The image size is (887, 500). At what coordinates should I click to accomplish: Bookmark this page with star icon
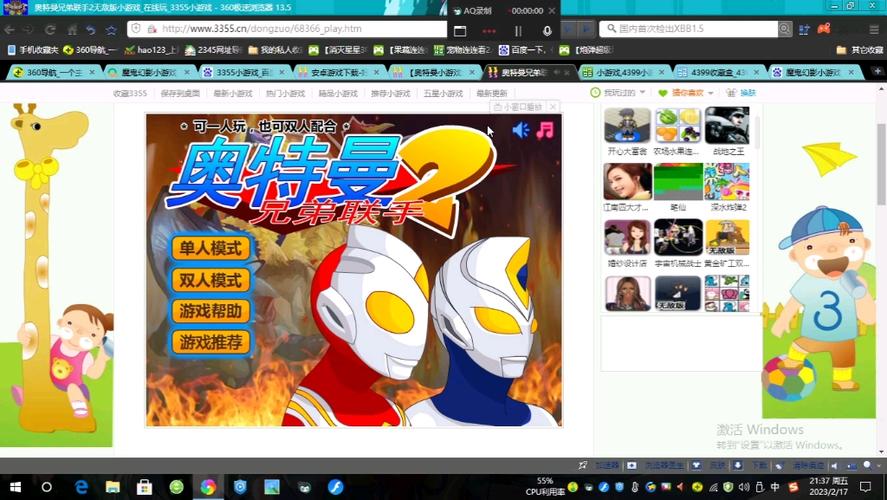pos(111,29)
